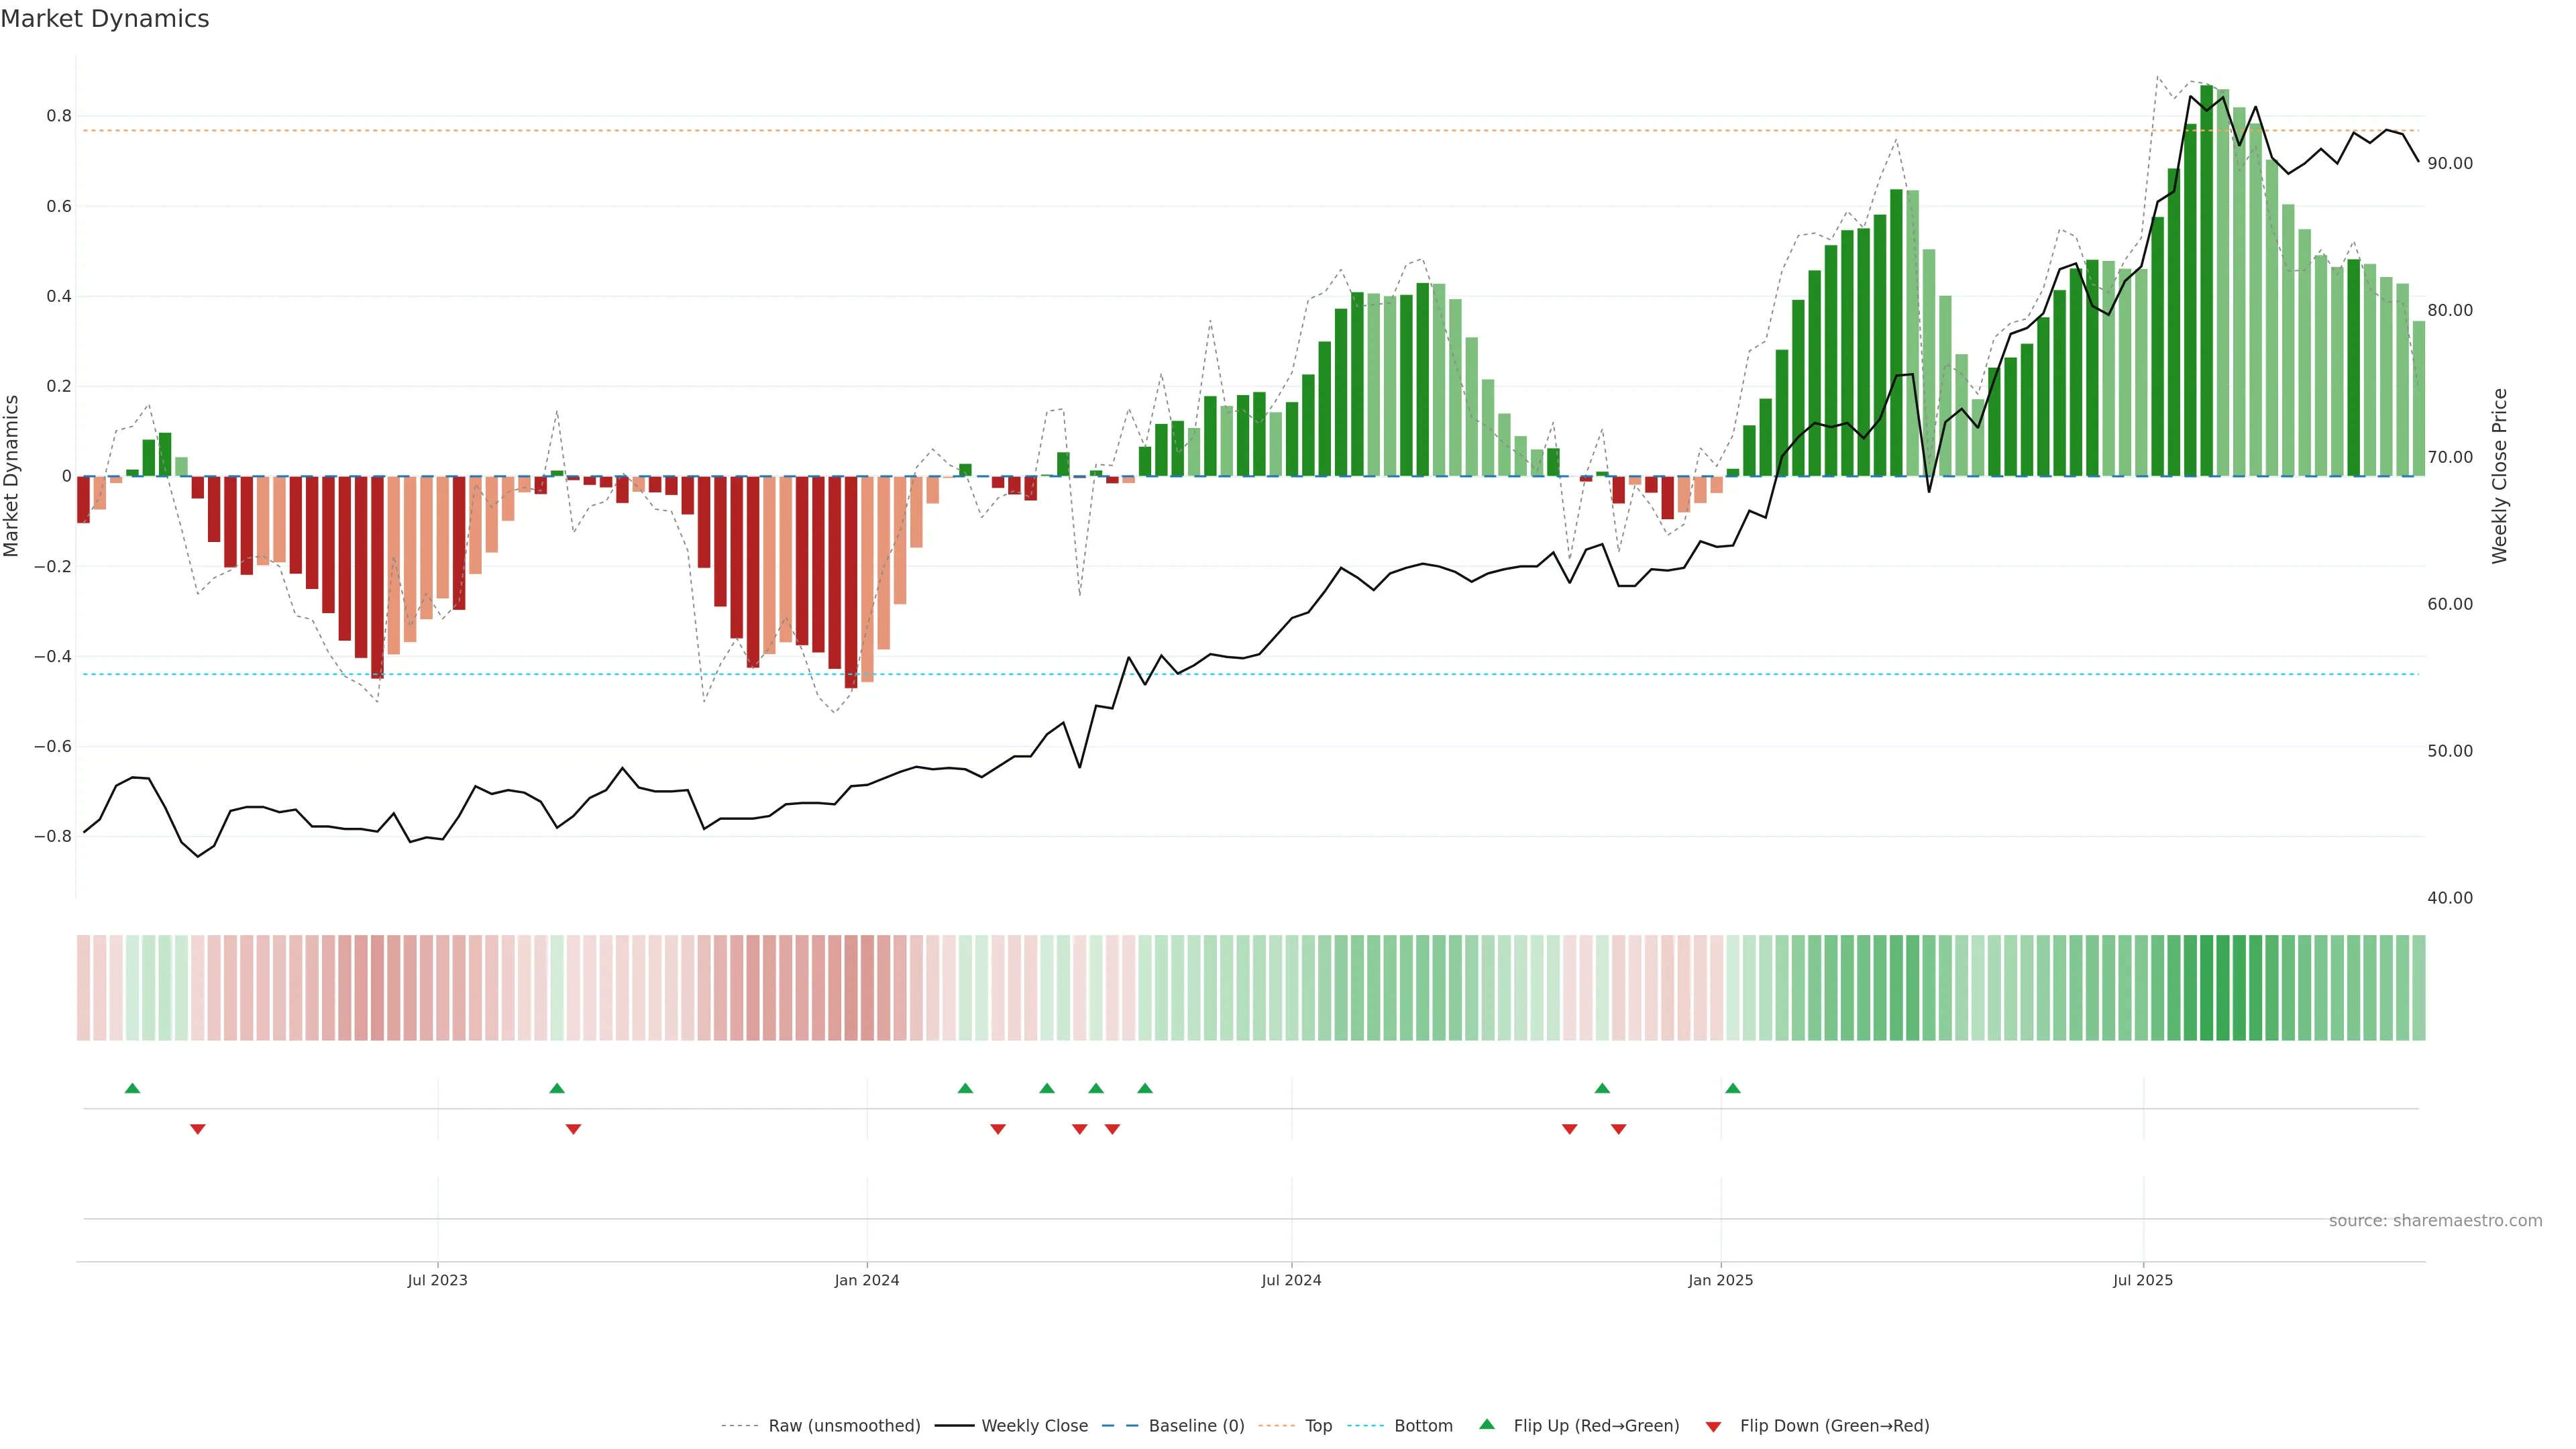This screenshot has height=1449, width=2576.
Task: Toggle the Weekly Close legend series
Action: tap(1034, 1426)
